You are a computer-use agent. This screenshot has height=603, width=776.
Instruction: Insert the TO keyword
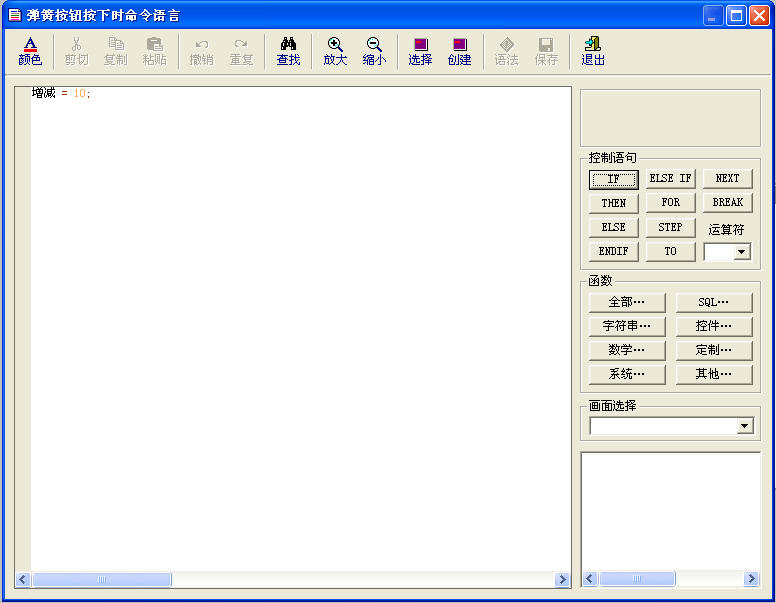(x=671, y=251)
